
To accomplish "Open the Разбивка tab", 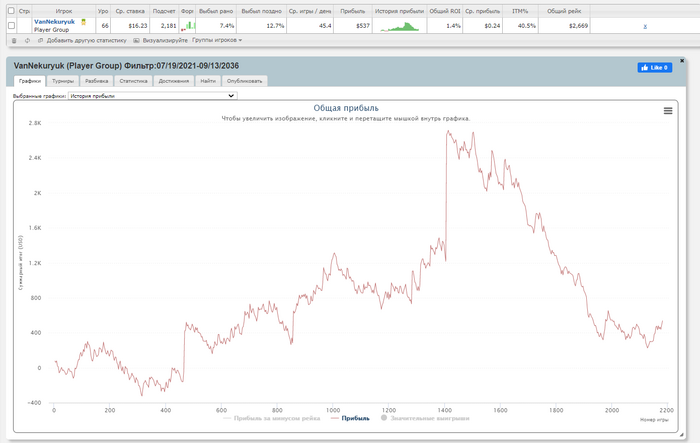I will [96, 81].
